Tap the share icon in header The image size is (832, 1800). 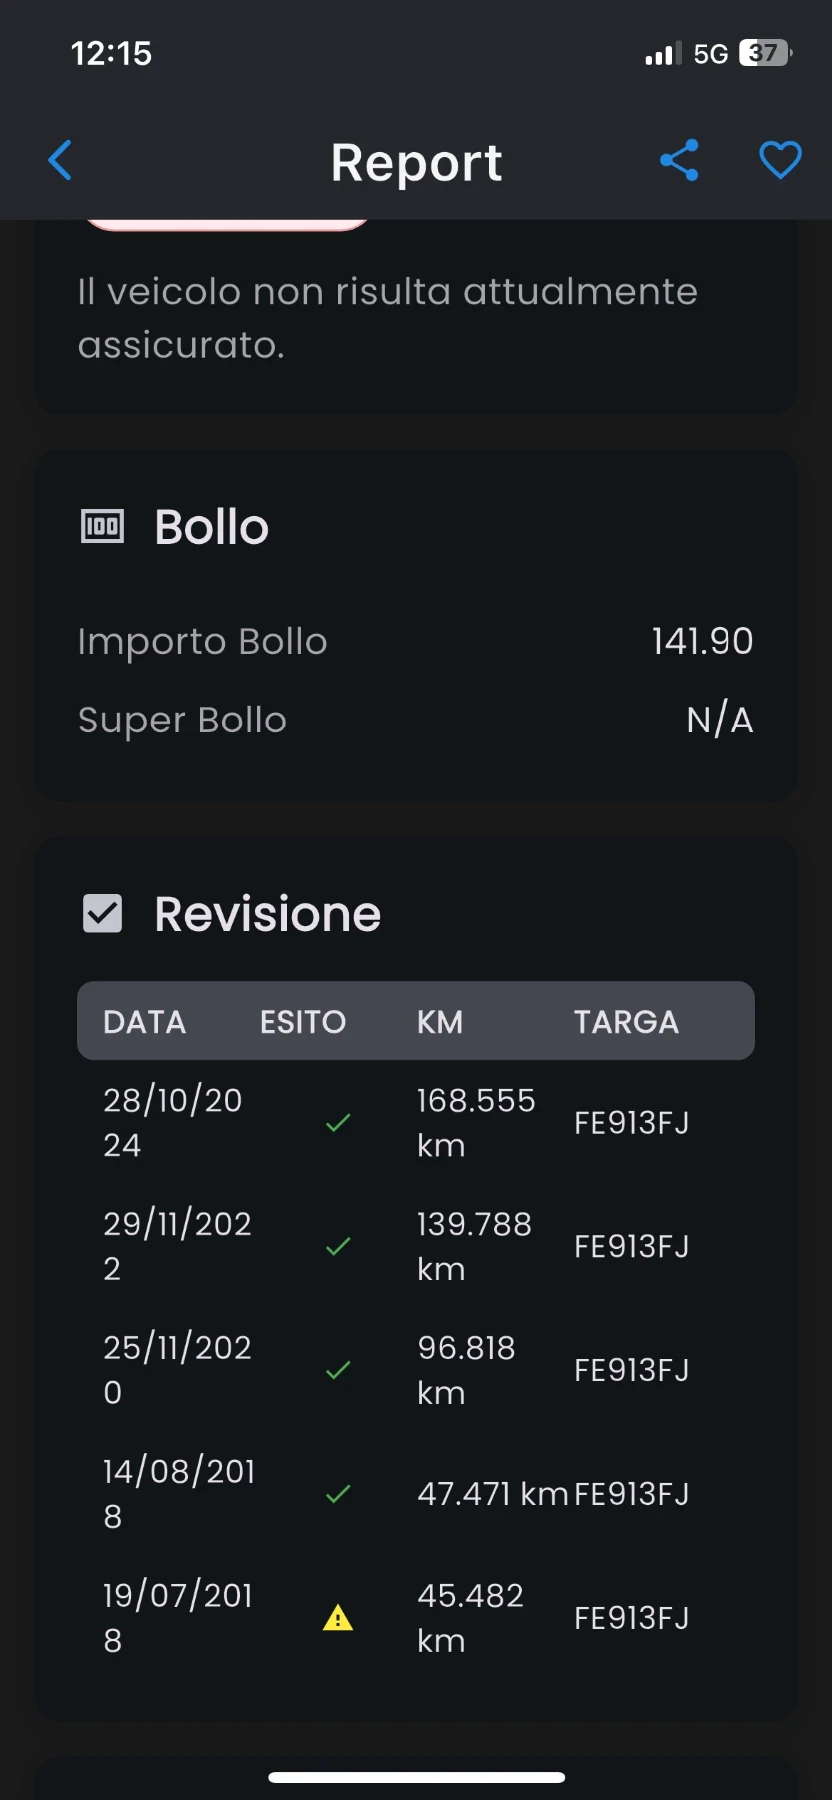pos(679,160)
